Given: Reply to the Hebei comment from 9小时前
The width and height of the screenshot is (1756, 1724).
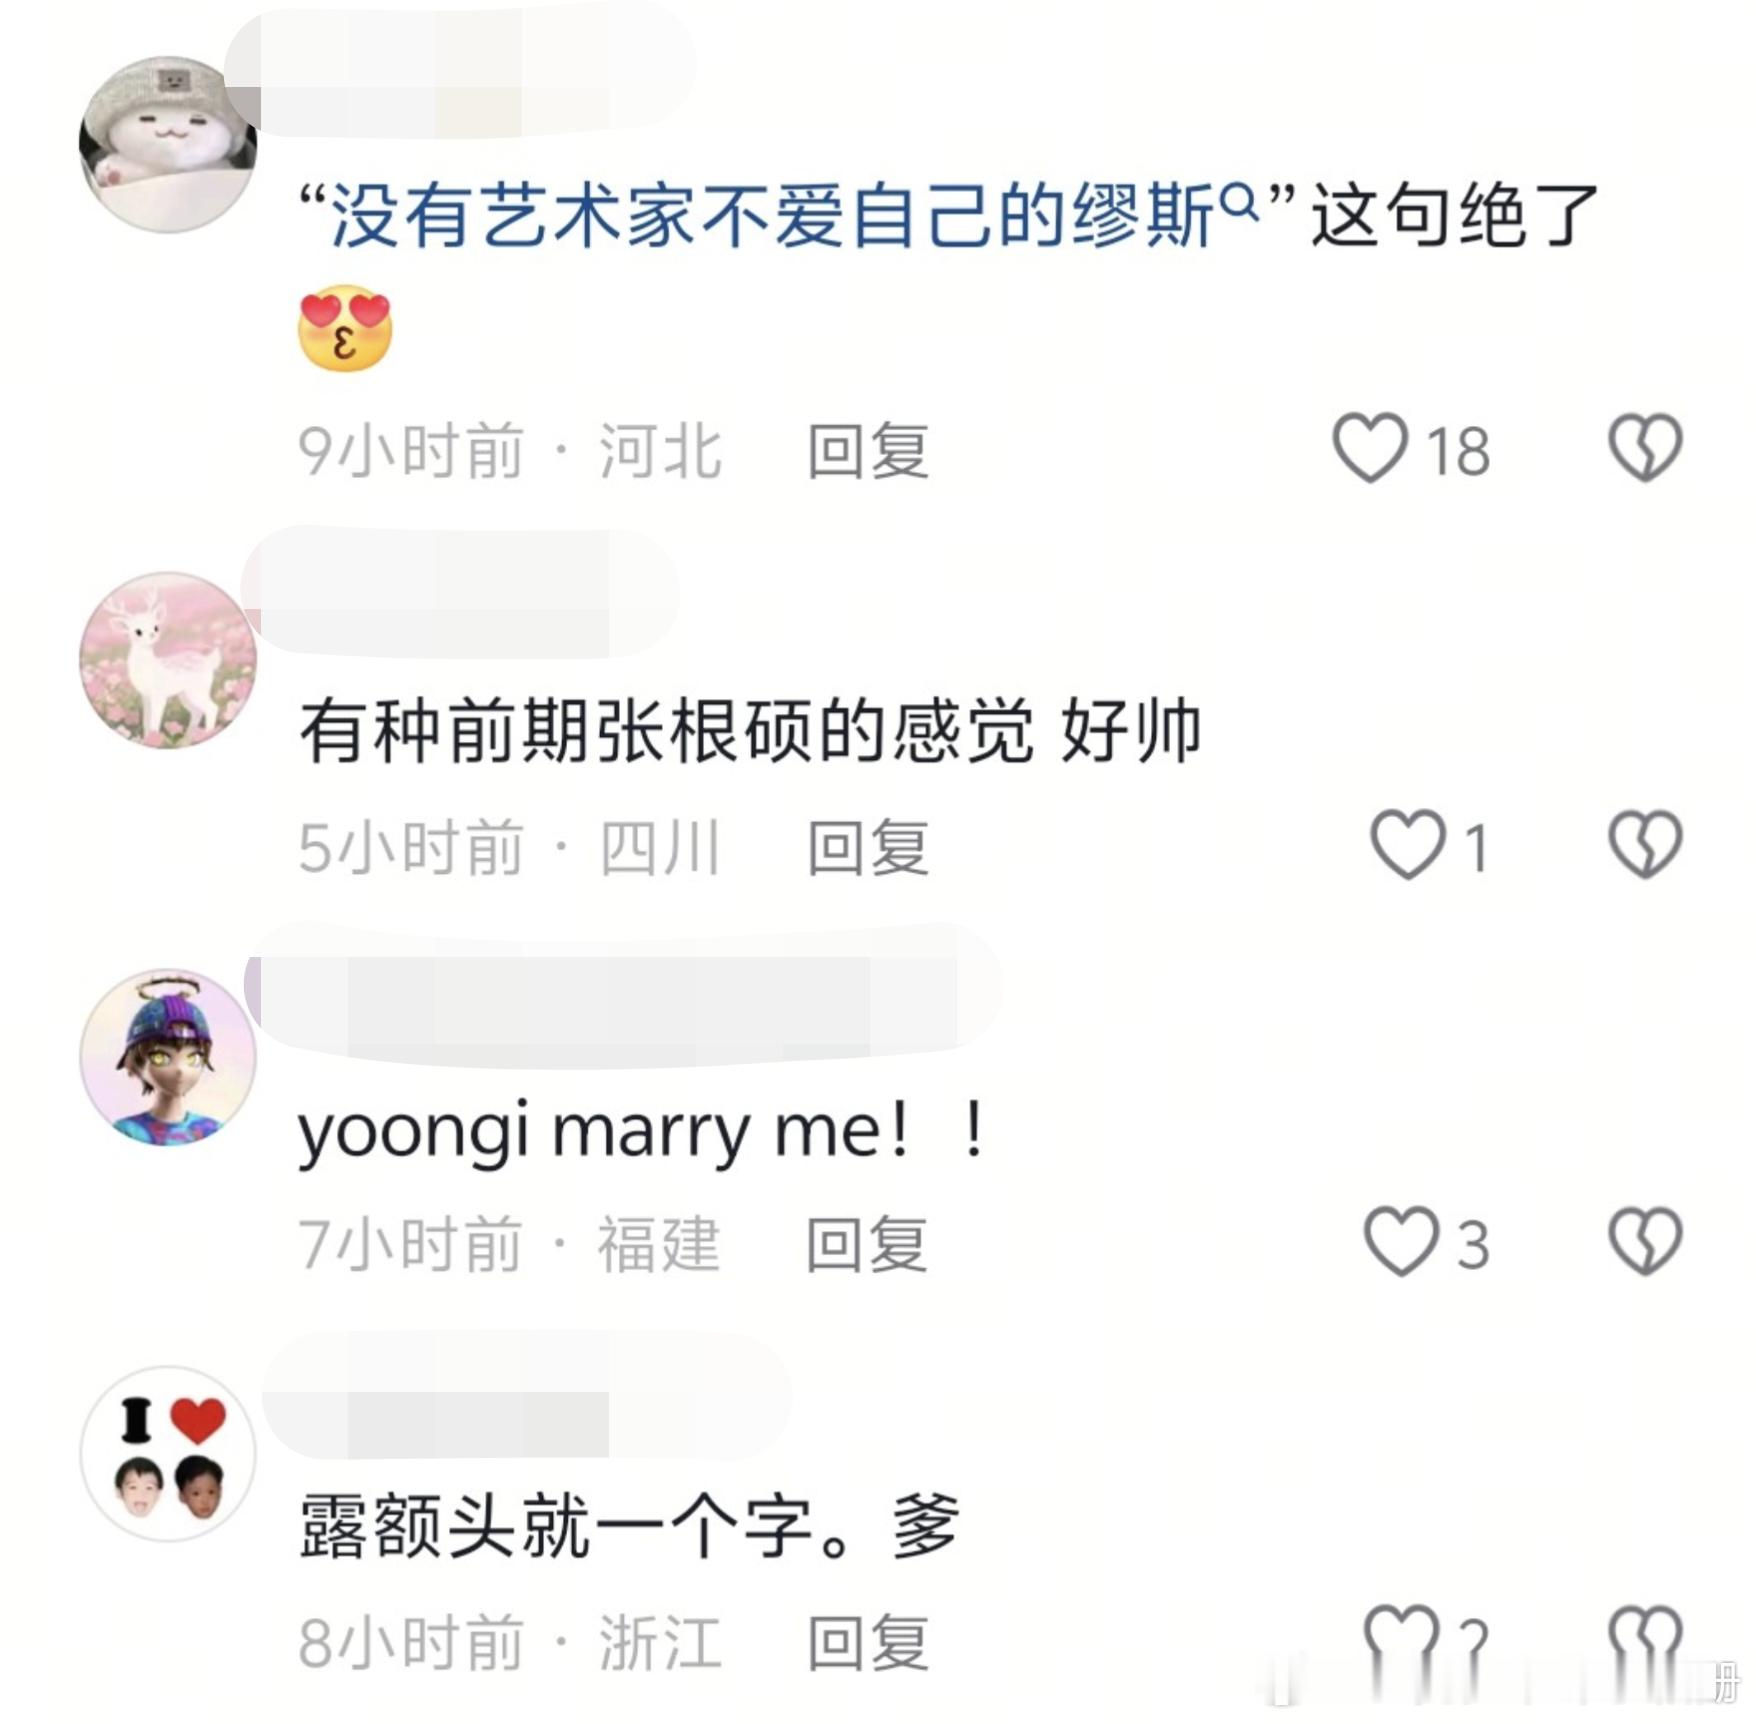Looking at the screenshot, I should [x=868, y=451].
